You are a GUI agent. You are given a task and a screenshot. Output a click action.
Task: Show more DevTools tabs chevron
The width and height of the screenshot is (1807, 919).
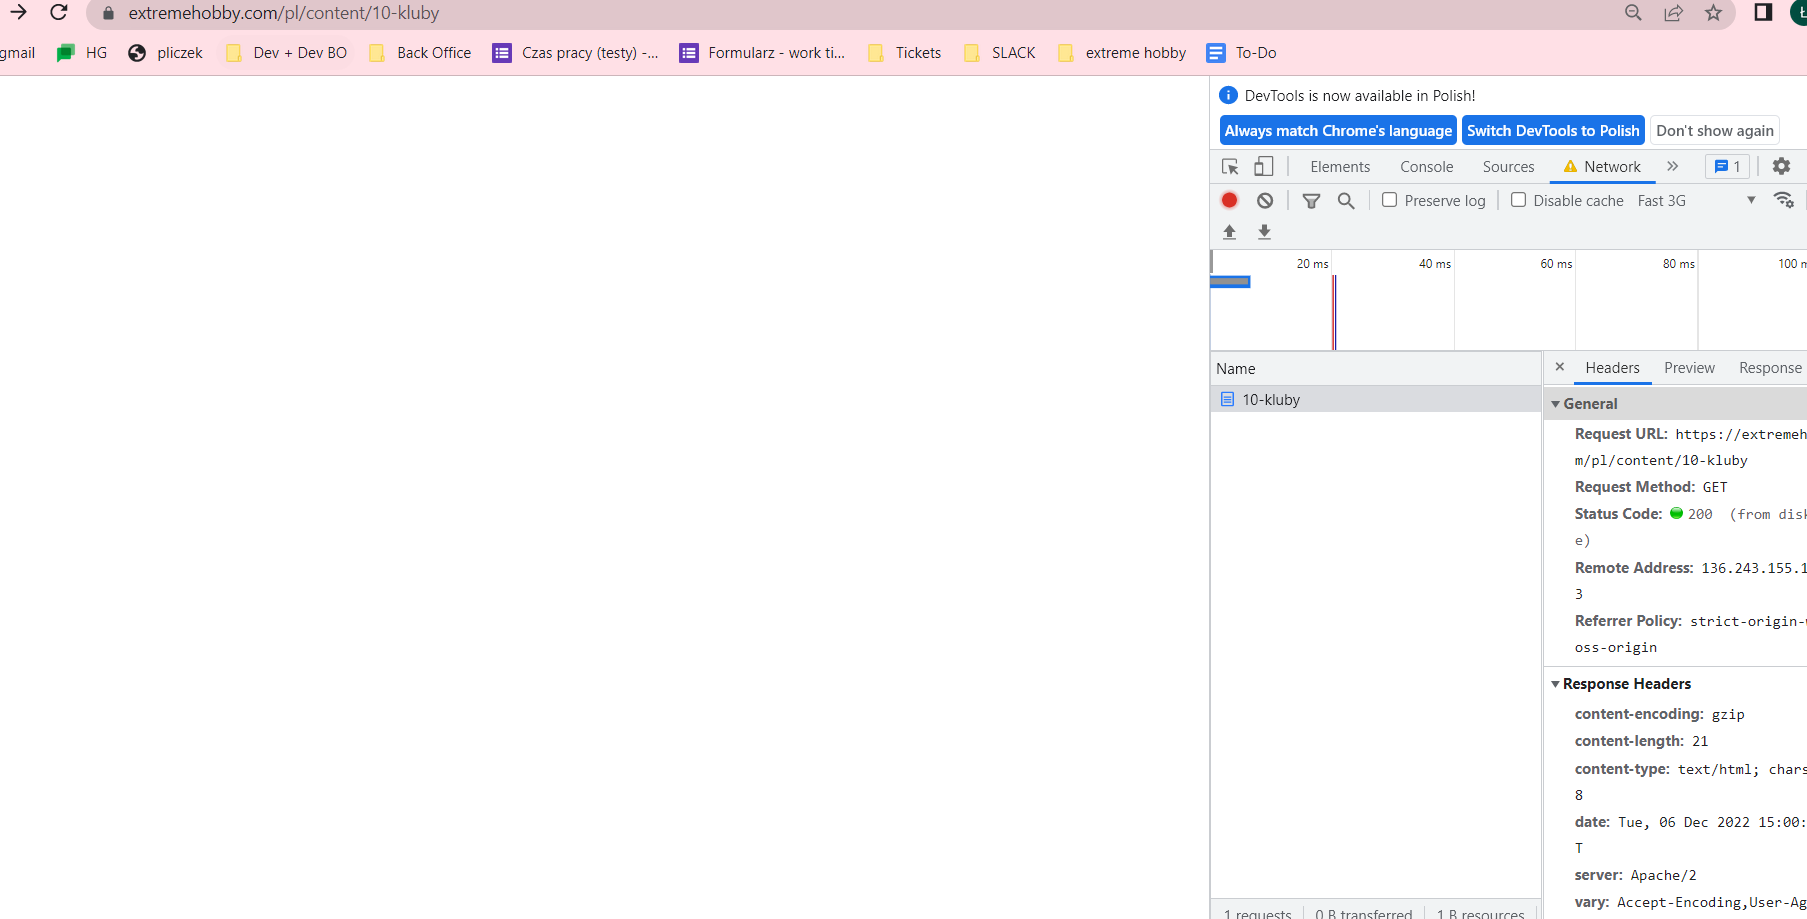point(1672,167)
